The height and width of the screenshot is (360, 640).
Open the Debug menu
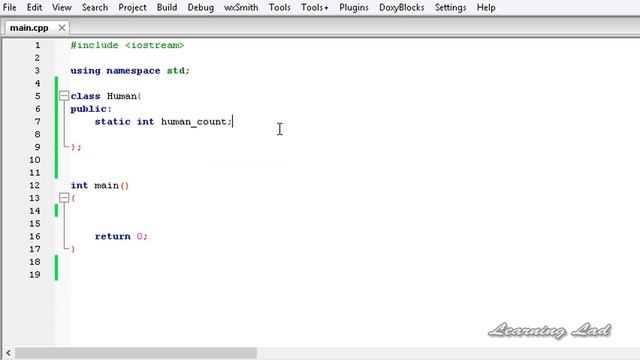(200, 7)
